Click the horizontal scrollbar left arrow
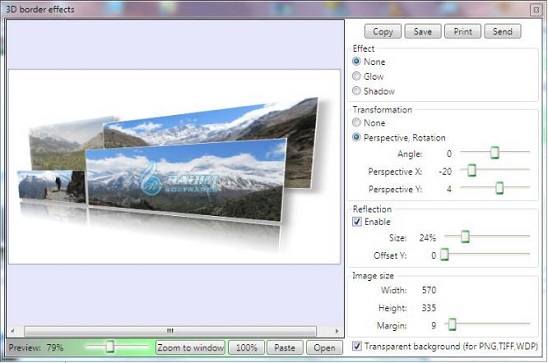 coord(13,331)
